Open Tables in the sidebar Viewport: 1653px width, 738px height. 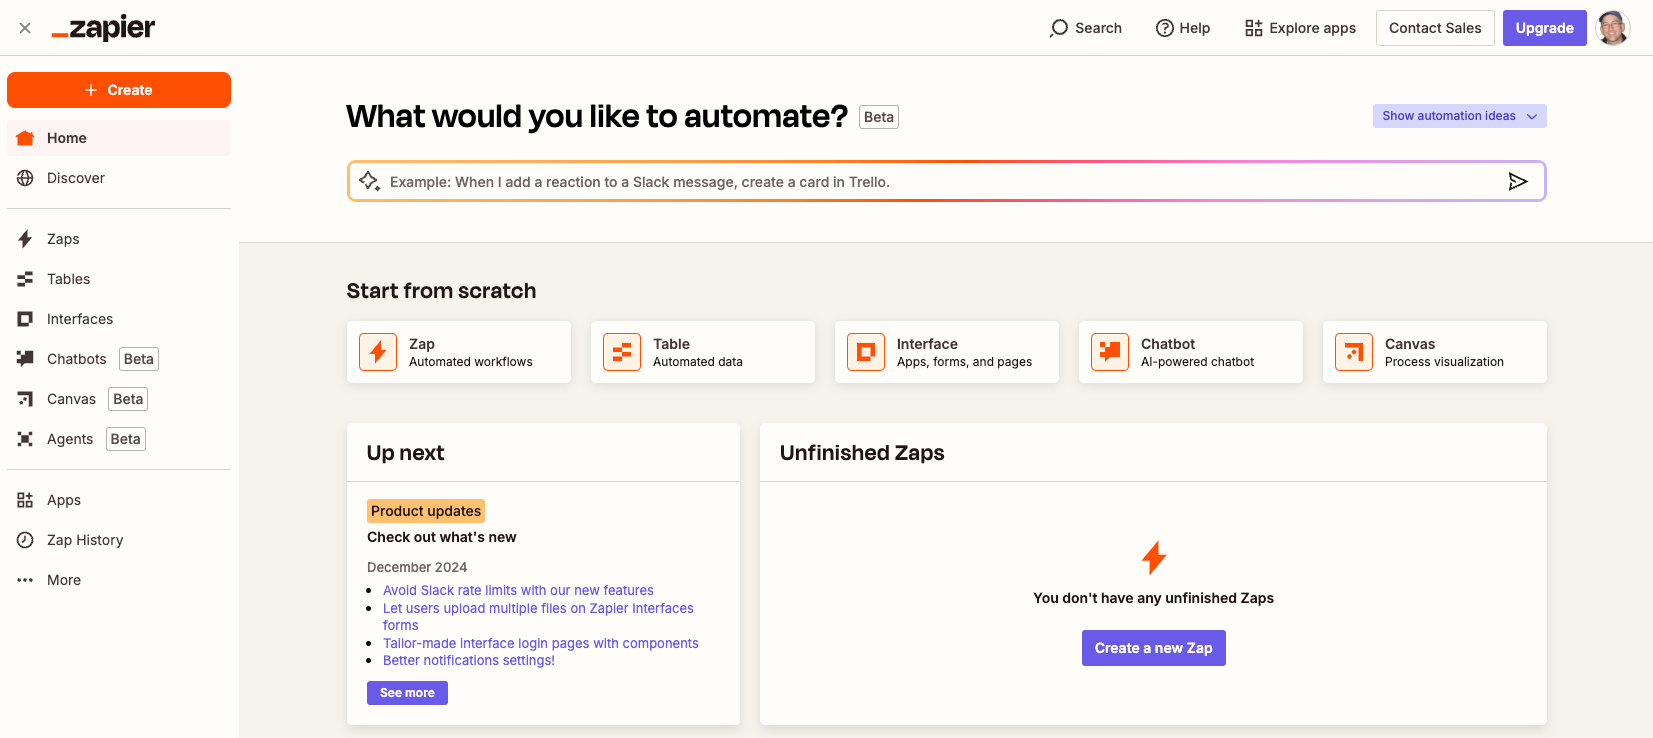coord(119,279)
